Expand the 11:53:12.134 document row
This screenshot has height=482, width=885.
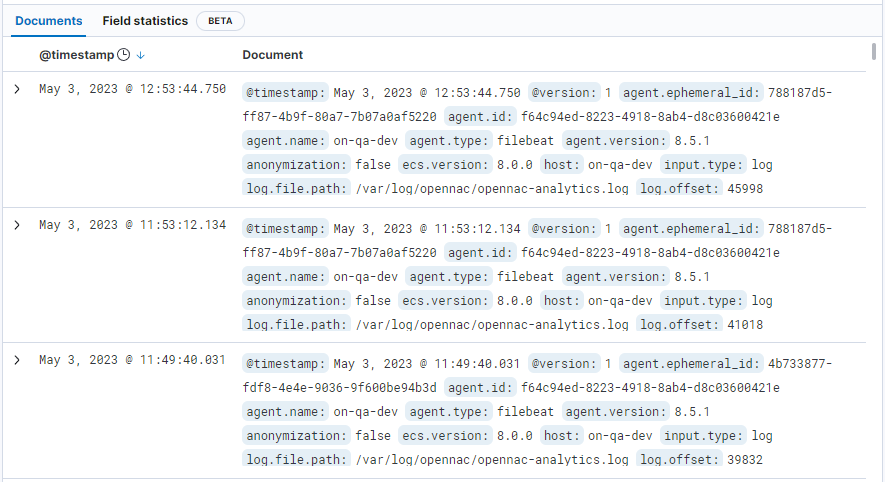tap(17, 225)
